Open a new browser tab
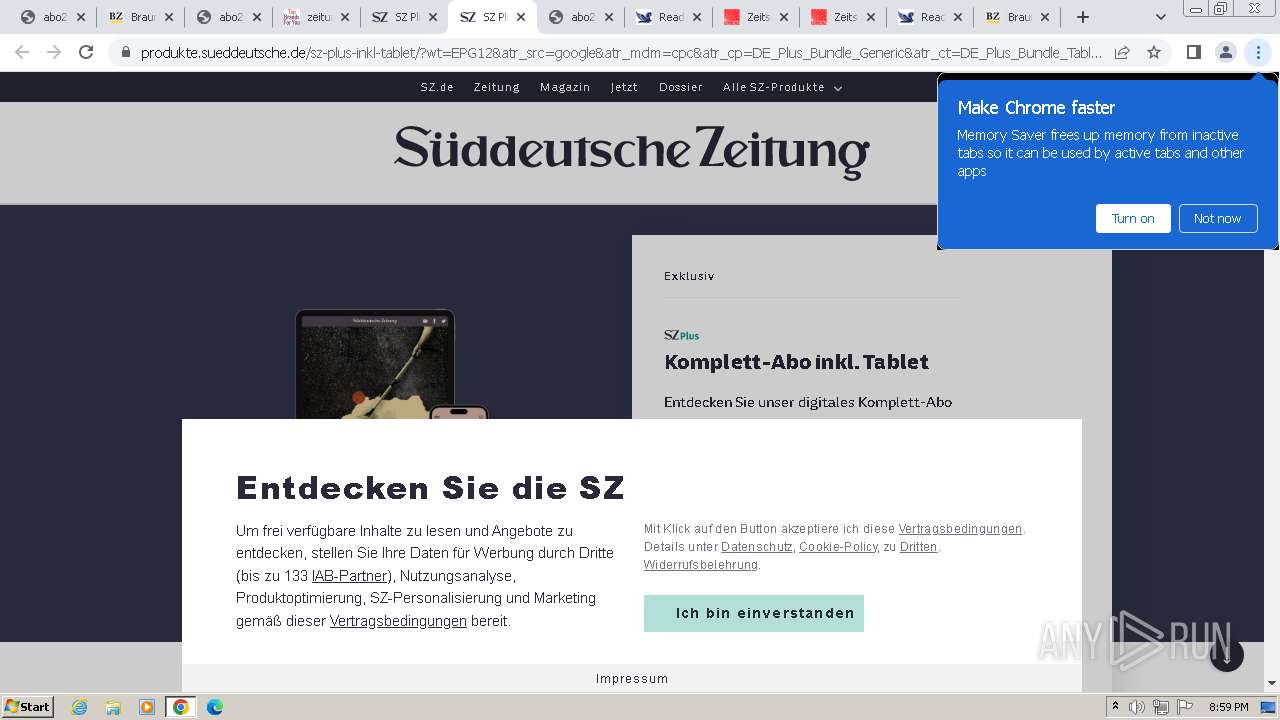Image resolution: width=1280 pixels, height=720 pixels. click(1083, 17)
